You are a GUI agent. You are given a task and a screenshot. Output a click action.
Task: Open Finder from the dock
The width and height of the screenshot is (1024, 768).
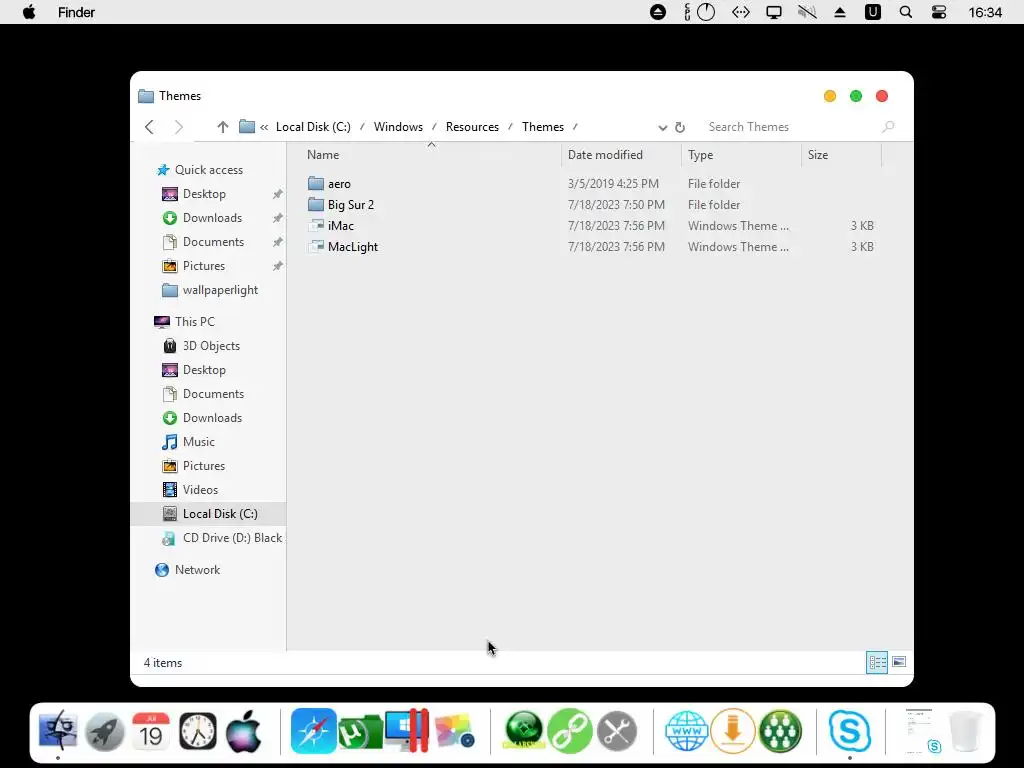[x=58, y=730]
